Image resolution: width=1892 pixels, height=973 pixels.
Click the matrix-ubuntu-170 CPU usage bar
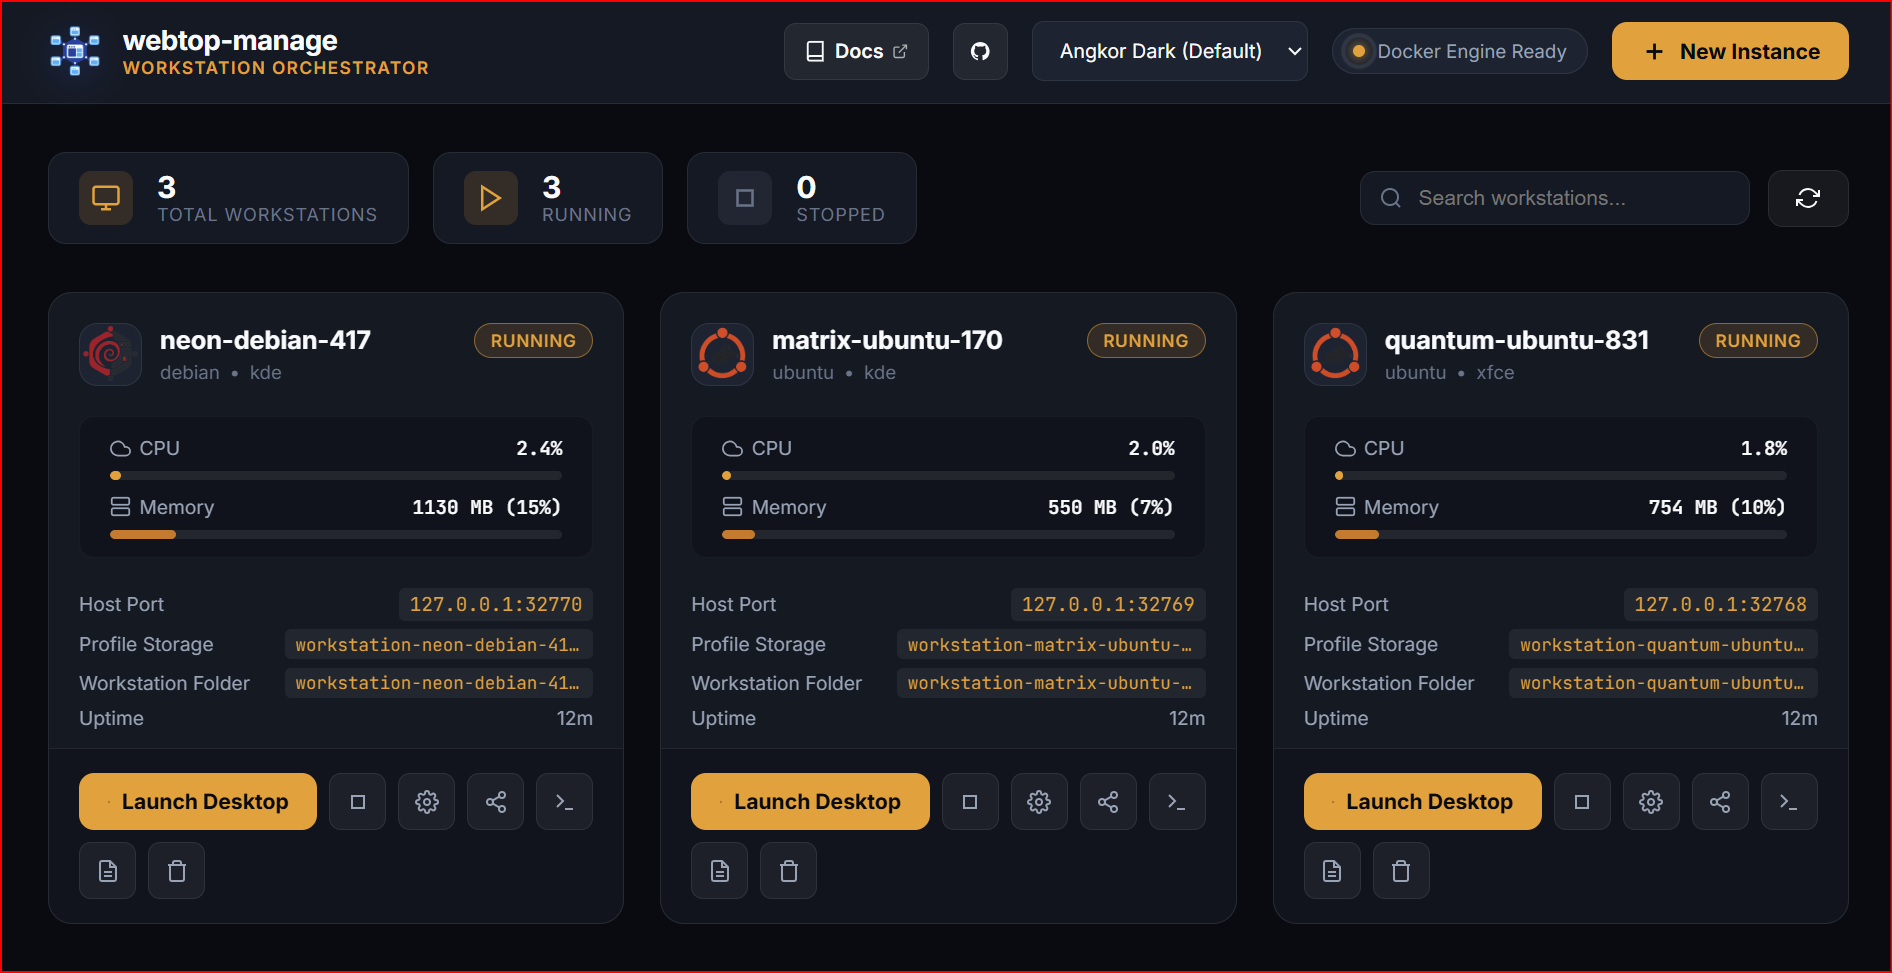click(948, 476)
